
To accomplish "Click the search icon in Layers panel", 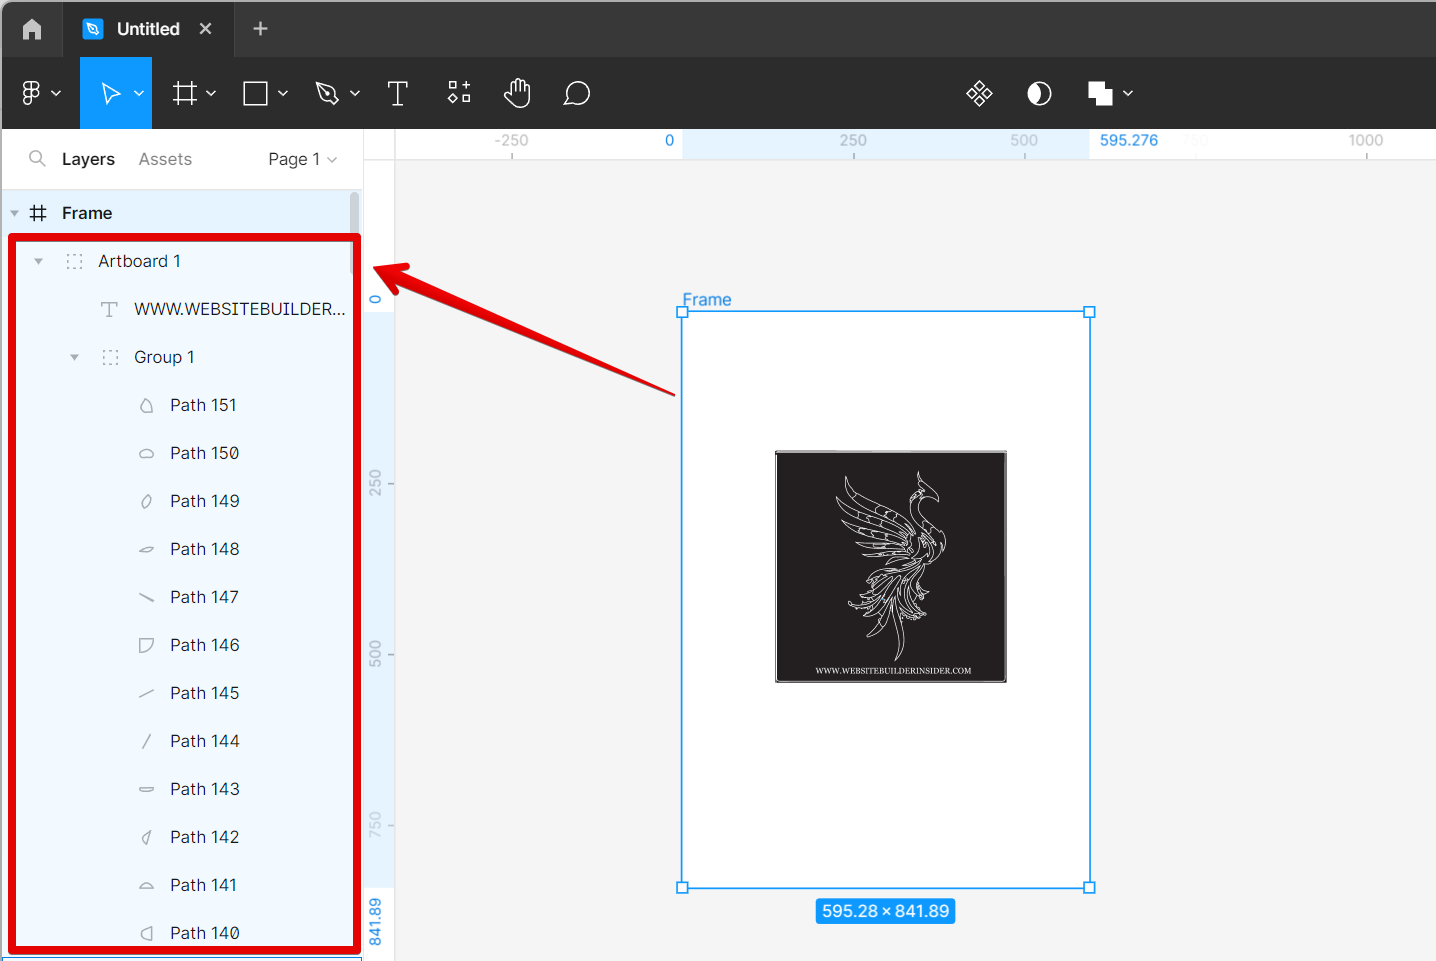I will [x=37, y=158].
